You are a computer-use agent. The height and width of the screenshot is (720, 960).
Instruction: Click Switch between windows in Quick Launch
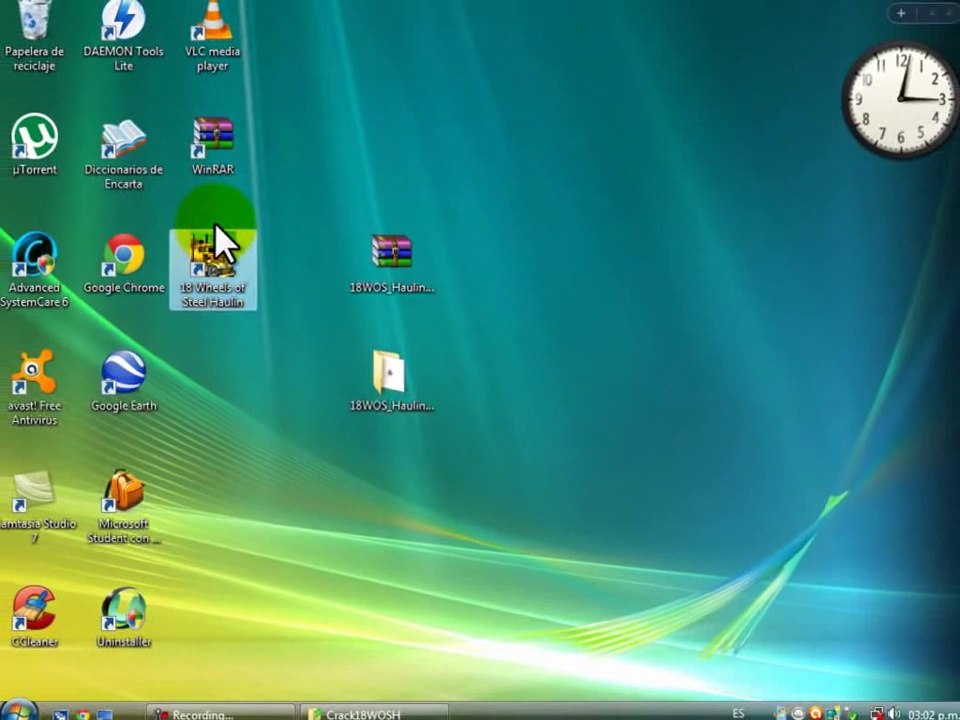(61, 714)
